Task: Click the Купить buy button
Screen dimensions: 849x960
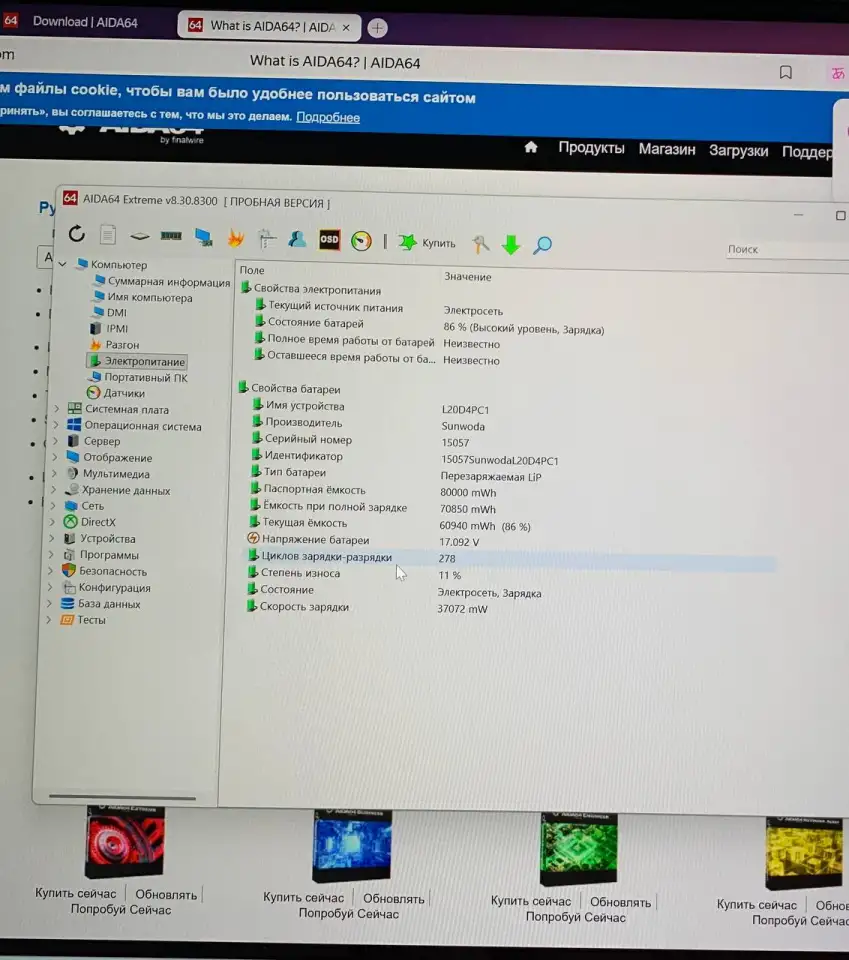Action: pos(427,243)
